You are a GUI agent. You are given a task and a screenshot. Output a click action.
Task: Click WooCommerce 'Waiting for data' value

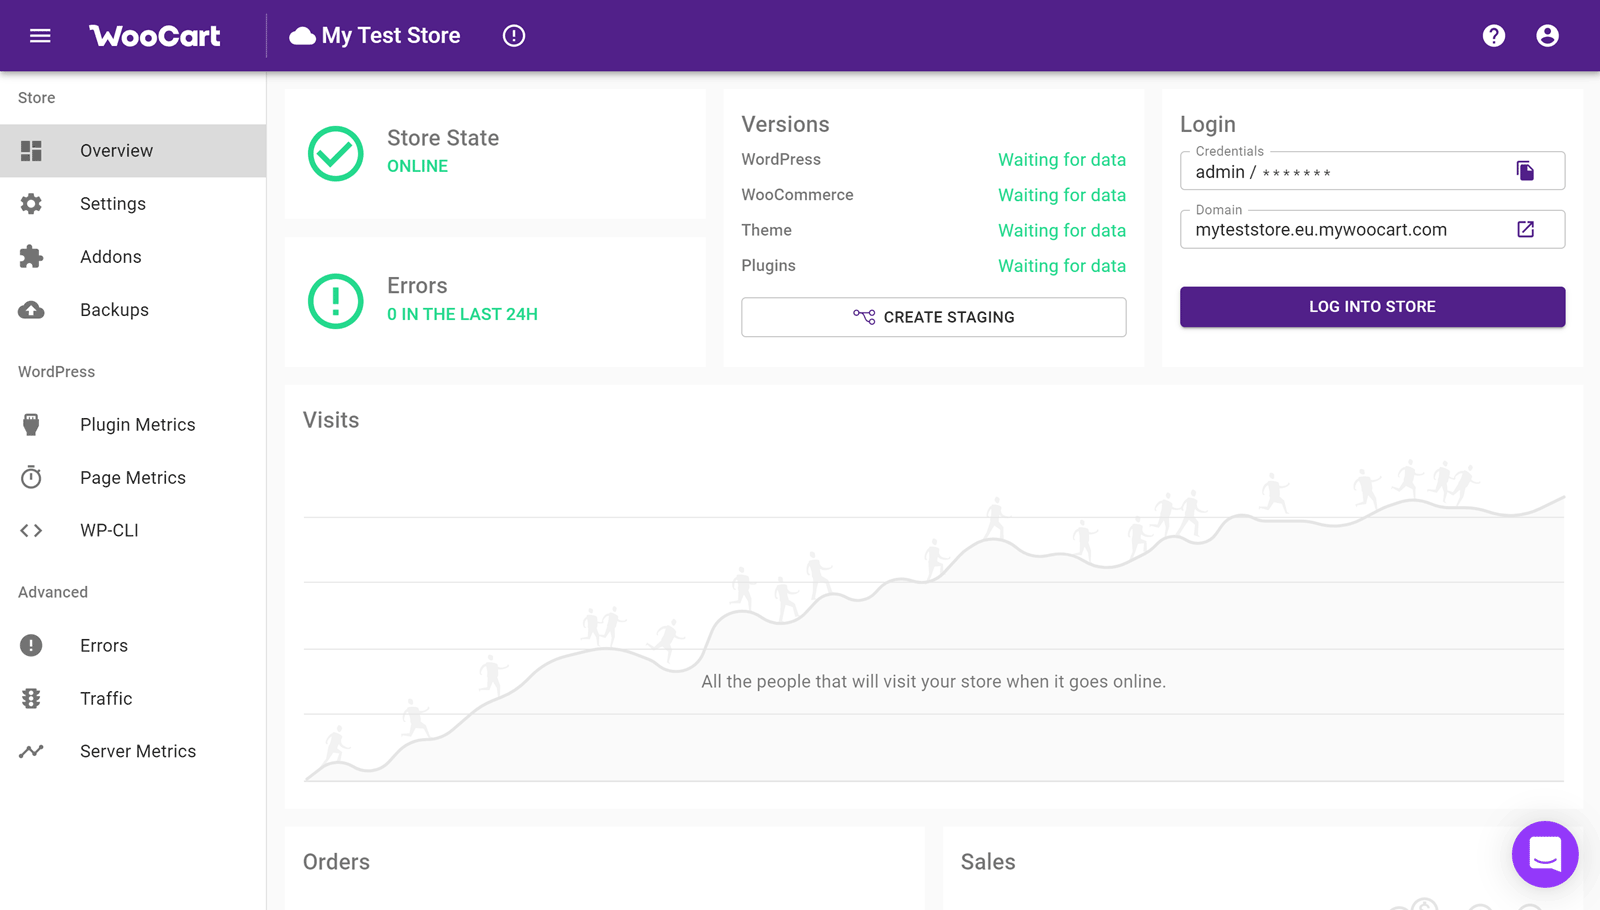1062,195
